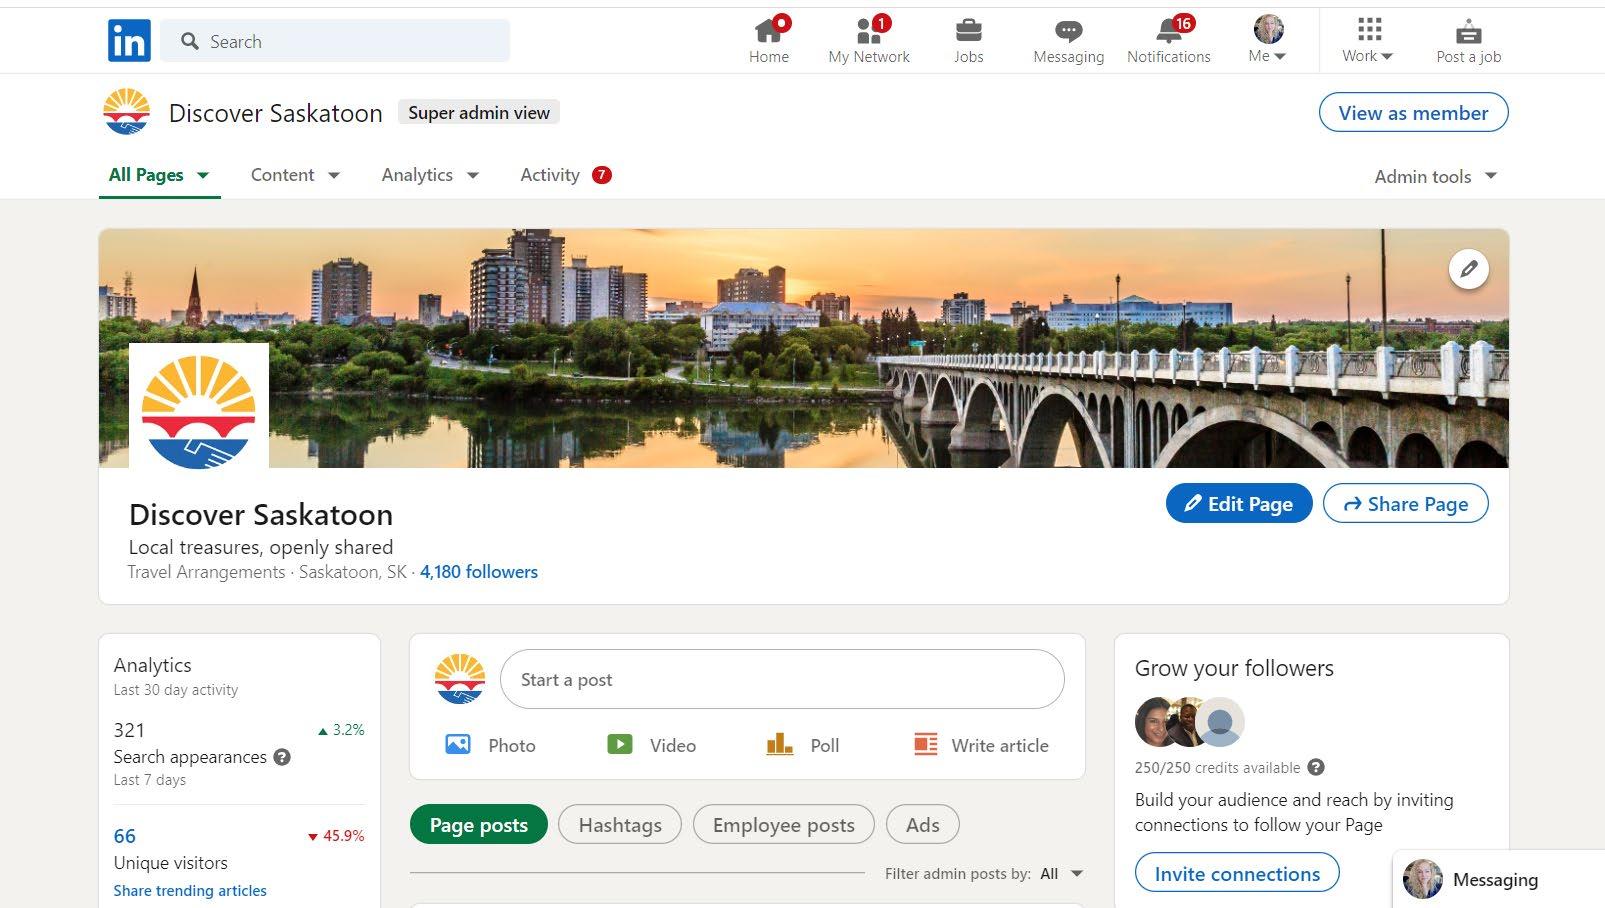Click View as member button

1413,113
